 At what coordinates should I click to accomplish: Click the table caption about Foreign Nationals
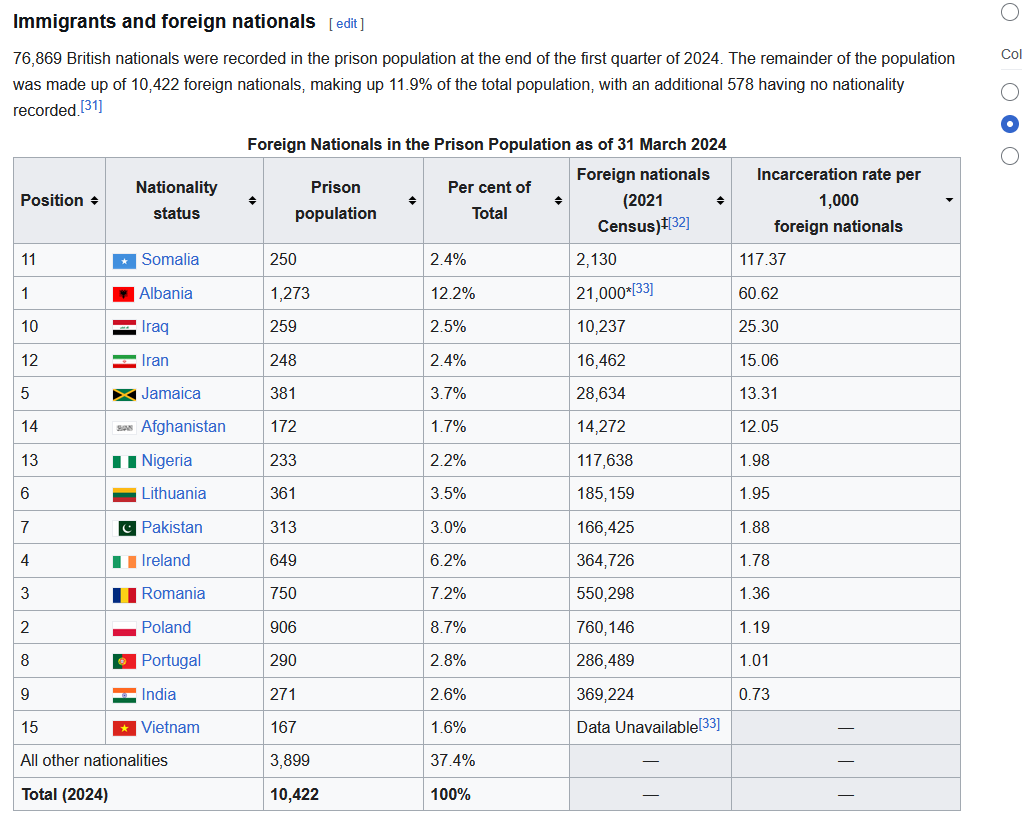tap(487, 145)
